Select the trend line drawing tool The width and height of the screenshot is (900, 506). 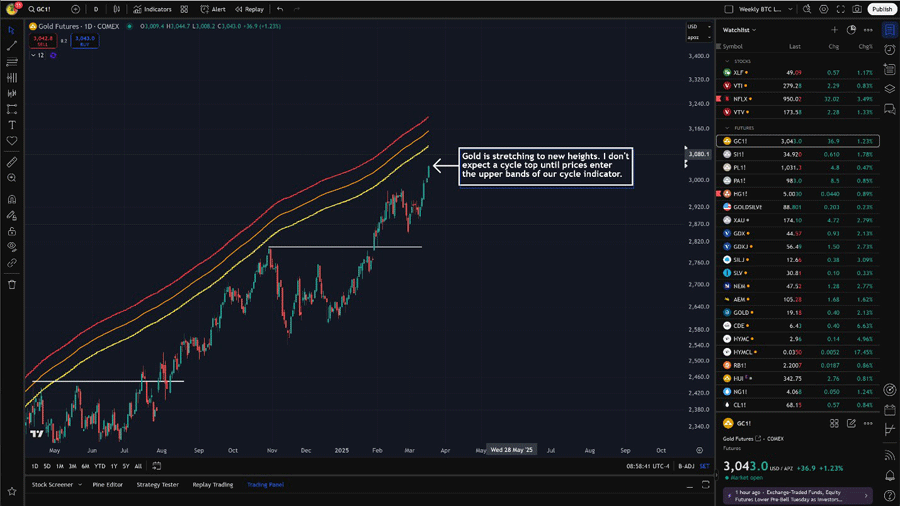coord(12,46)
